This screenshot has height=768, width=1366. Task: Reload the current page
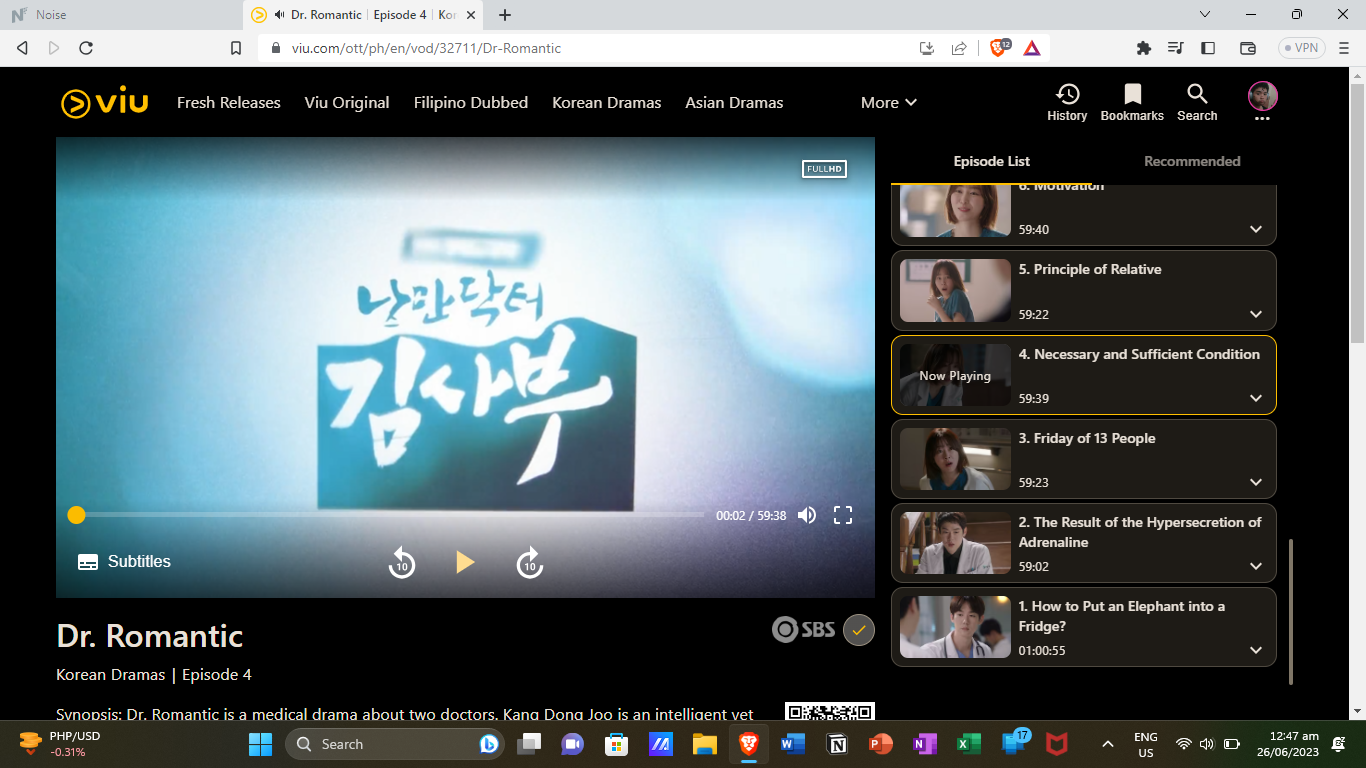[86, 48]
